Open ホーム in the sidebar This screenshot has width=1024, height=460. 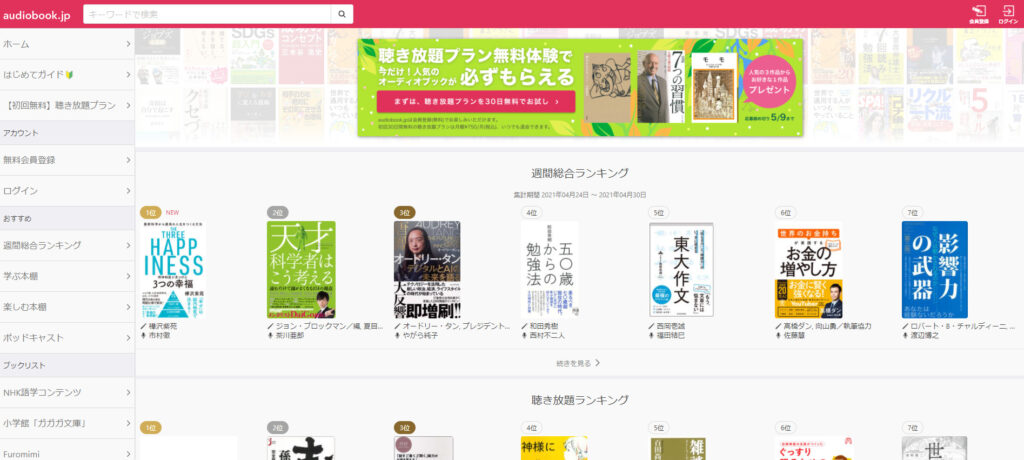click(67, 44)
